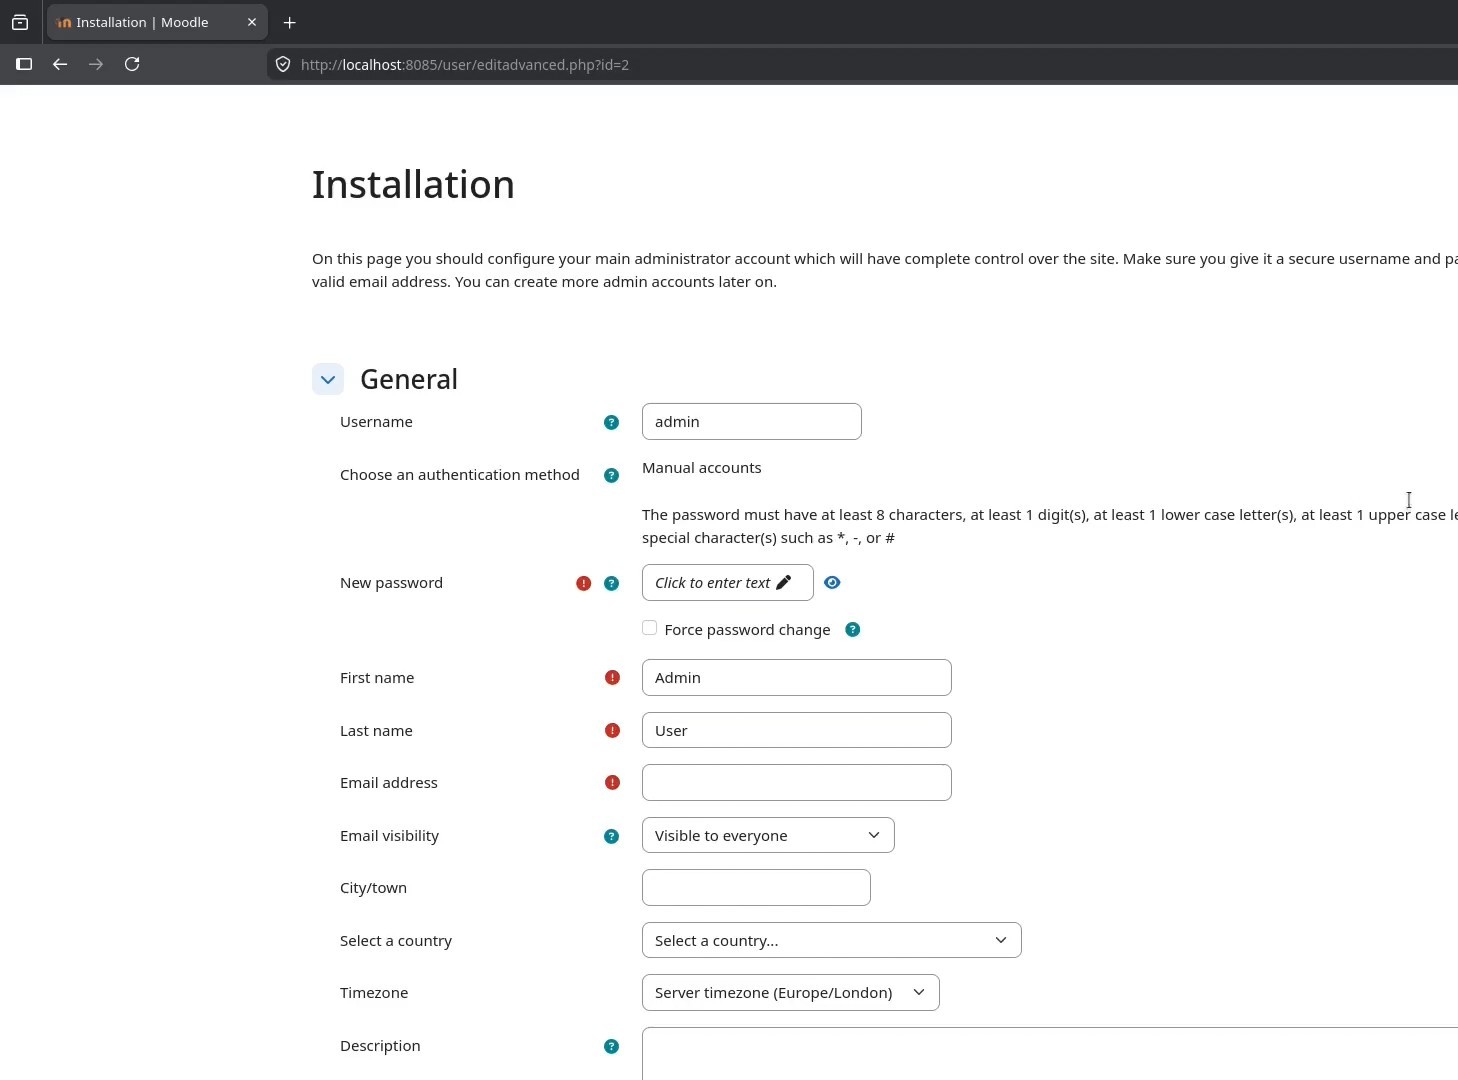Go back in browser history
This screenshot has height=1080, width=1458.
point(60,64)
